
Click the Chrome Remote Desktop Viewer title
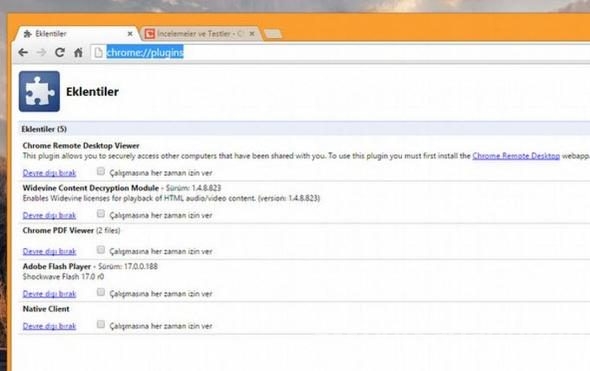tap(81, 146)
